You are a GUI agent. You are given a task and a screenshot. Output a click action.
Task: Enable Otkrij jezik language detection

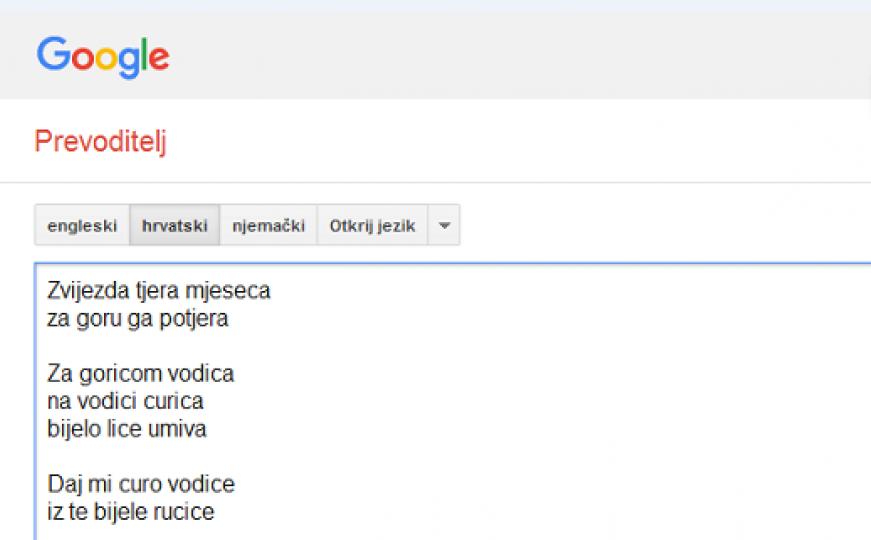pyautogui.click(x=372, y=226)
